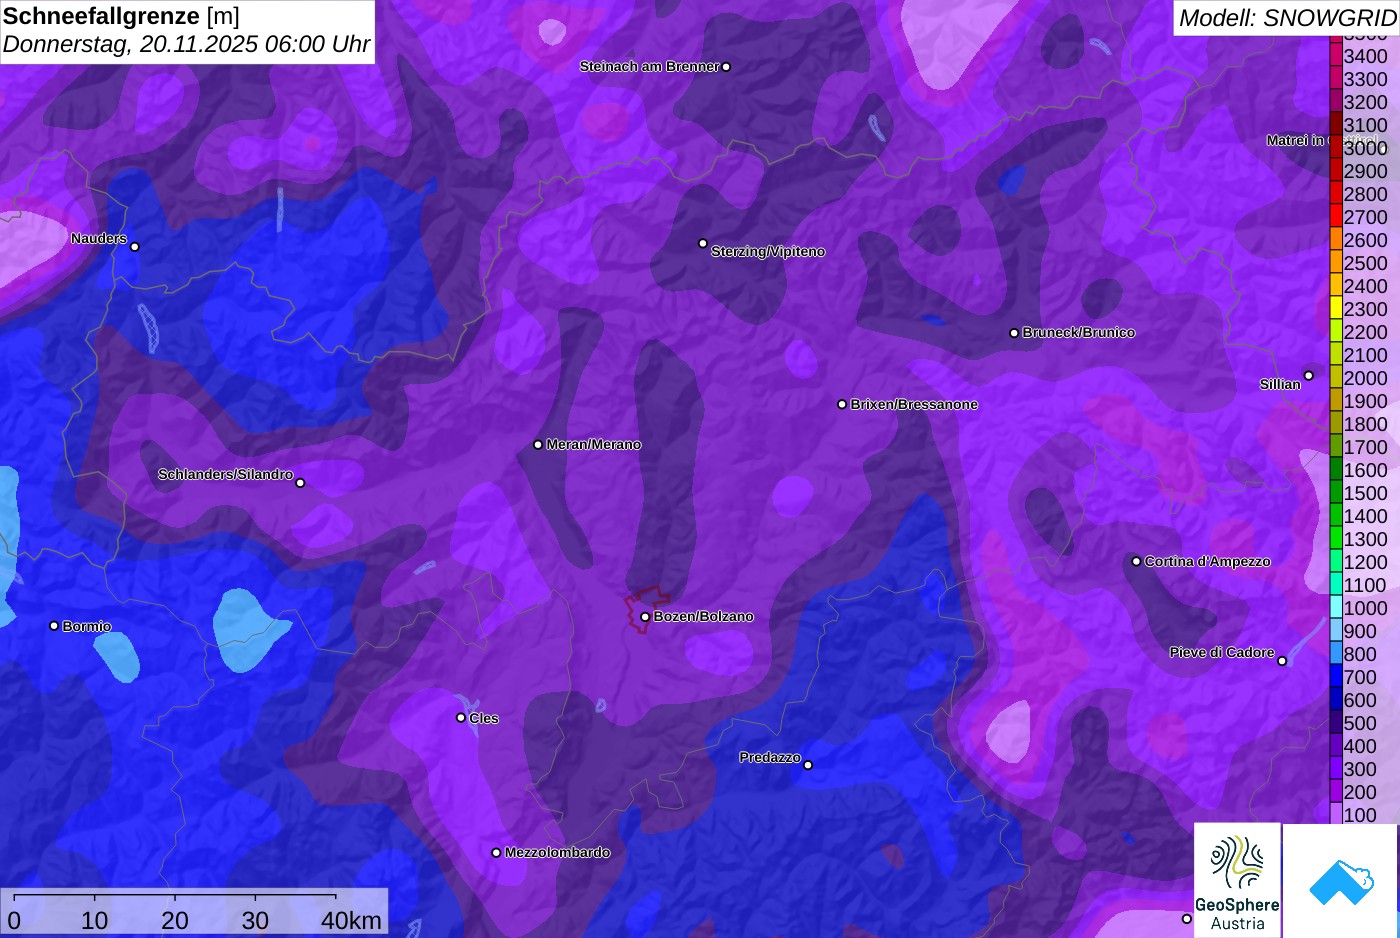Click the 'Meran/Merano' city label

[x=594, y=445]
